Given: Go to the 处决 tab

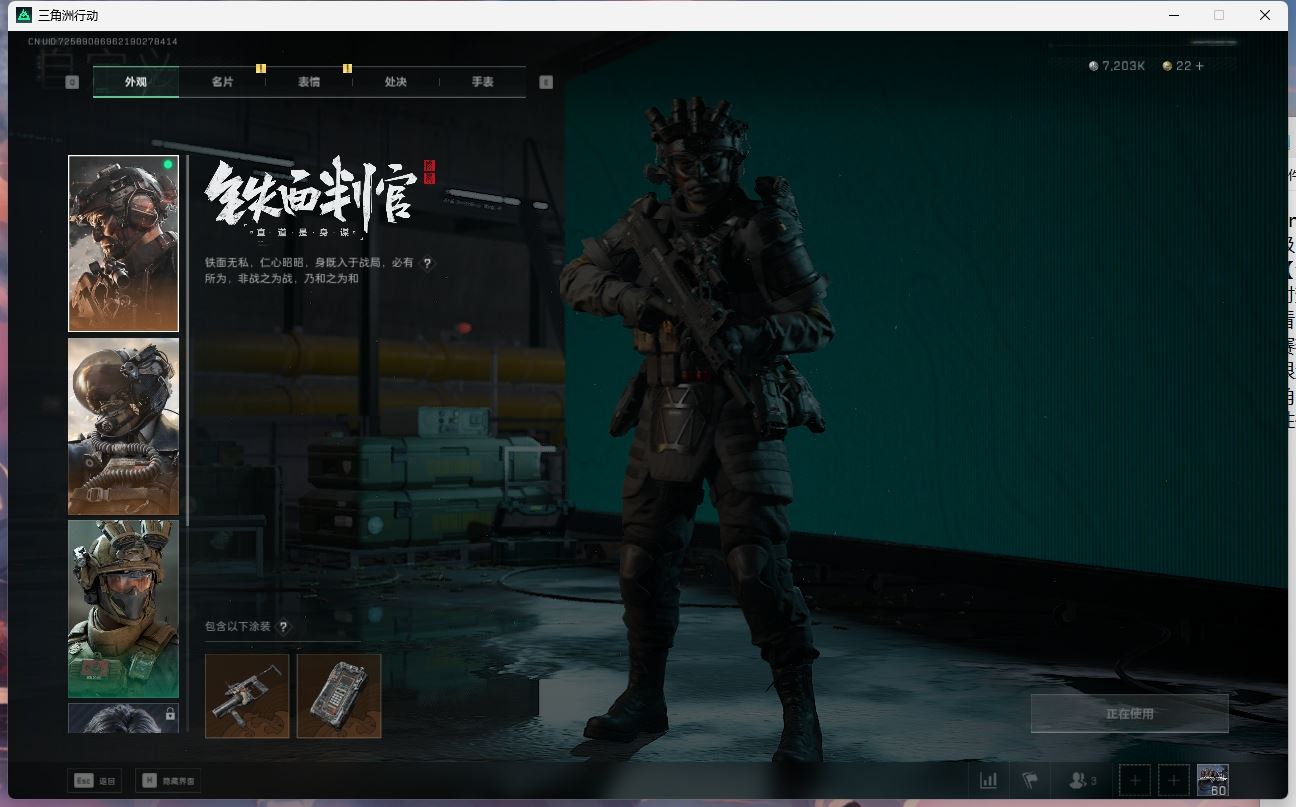Looking at the screenshot, I should click(396, 82).
